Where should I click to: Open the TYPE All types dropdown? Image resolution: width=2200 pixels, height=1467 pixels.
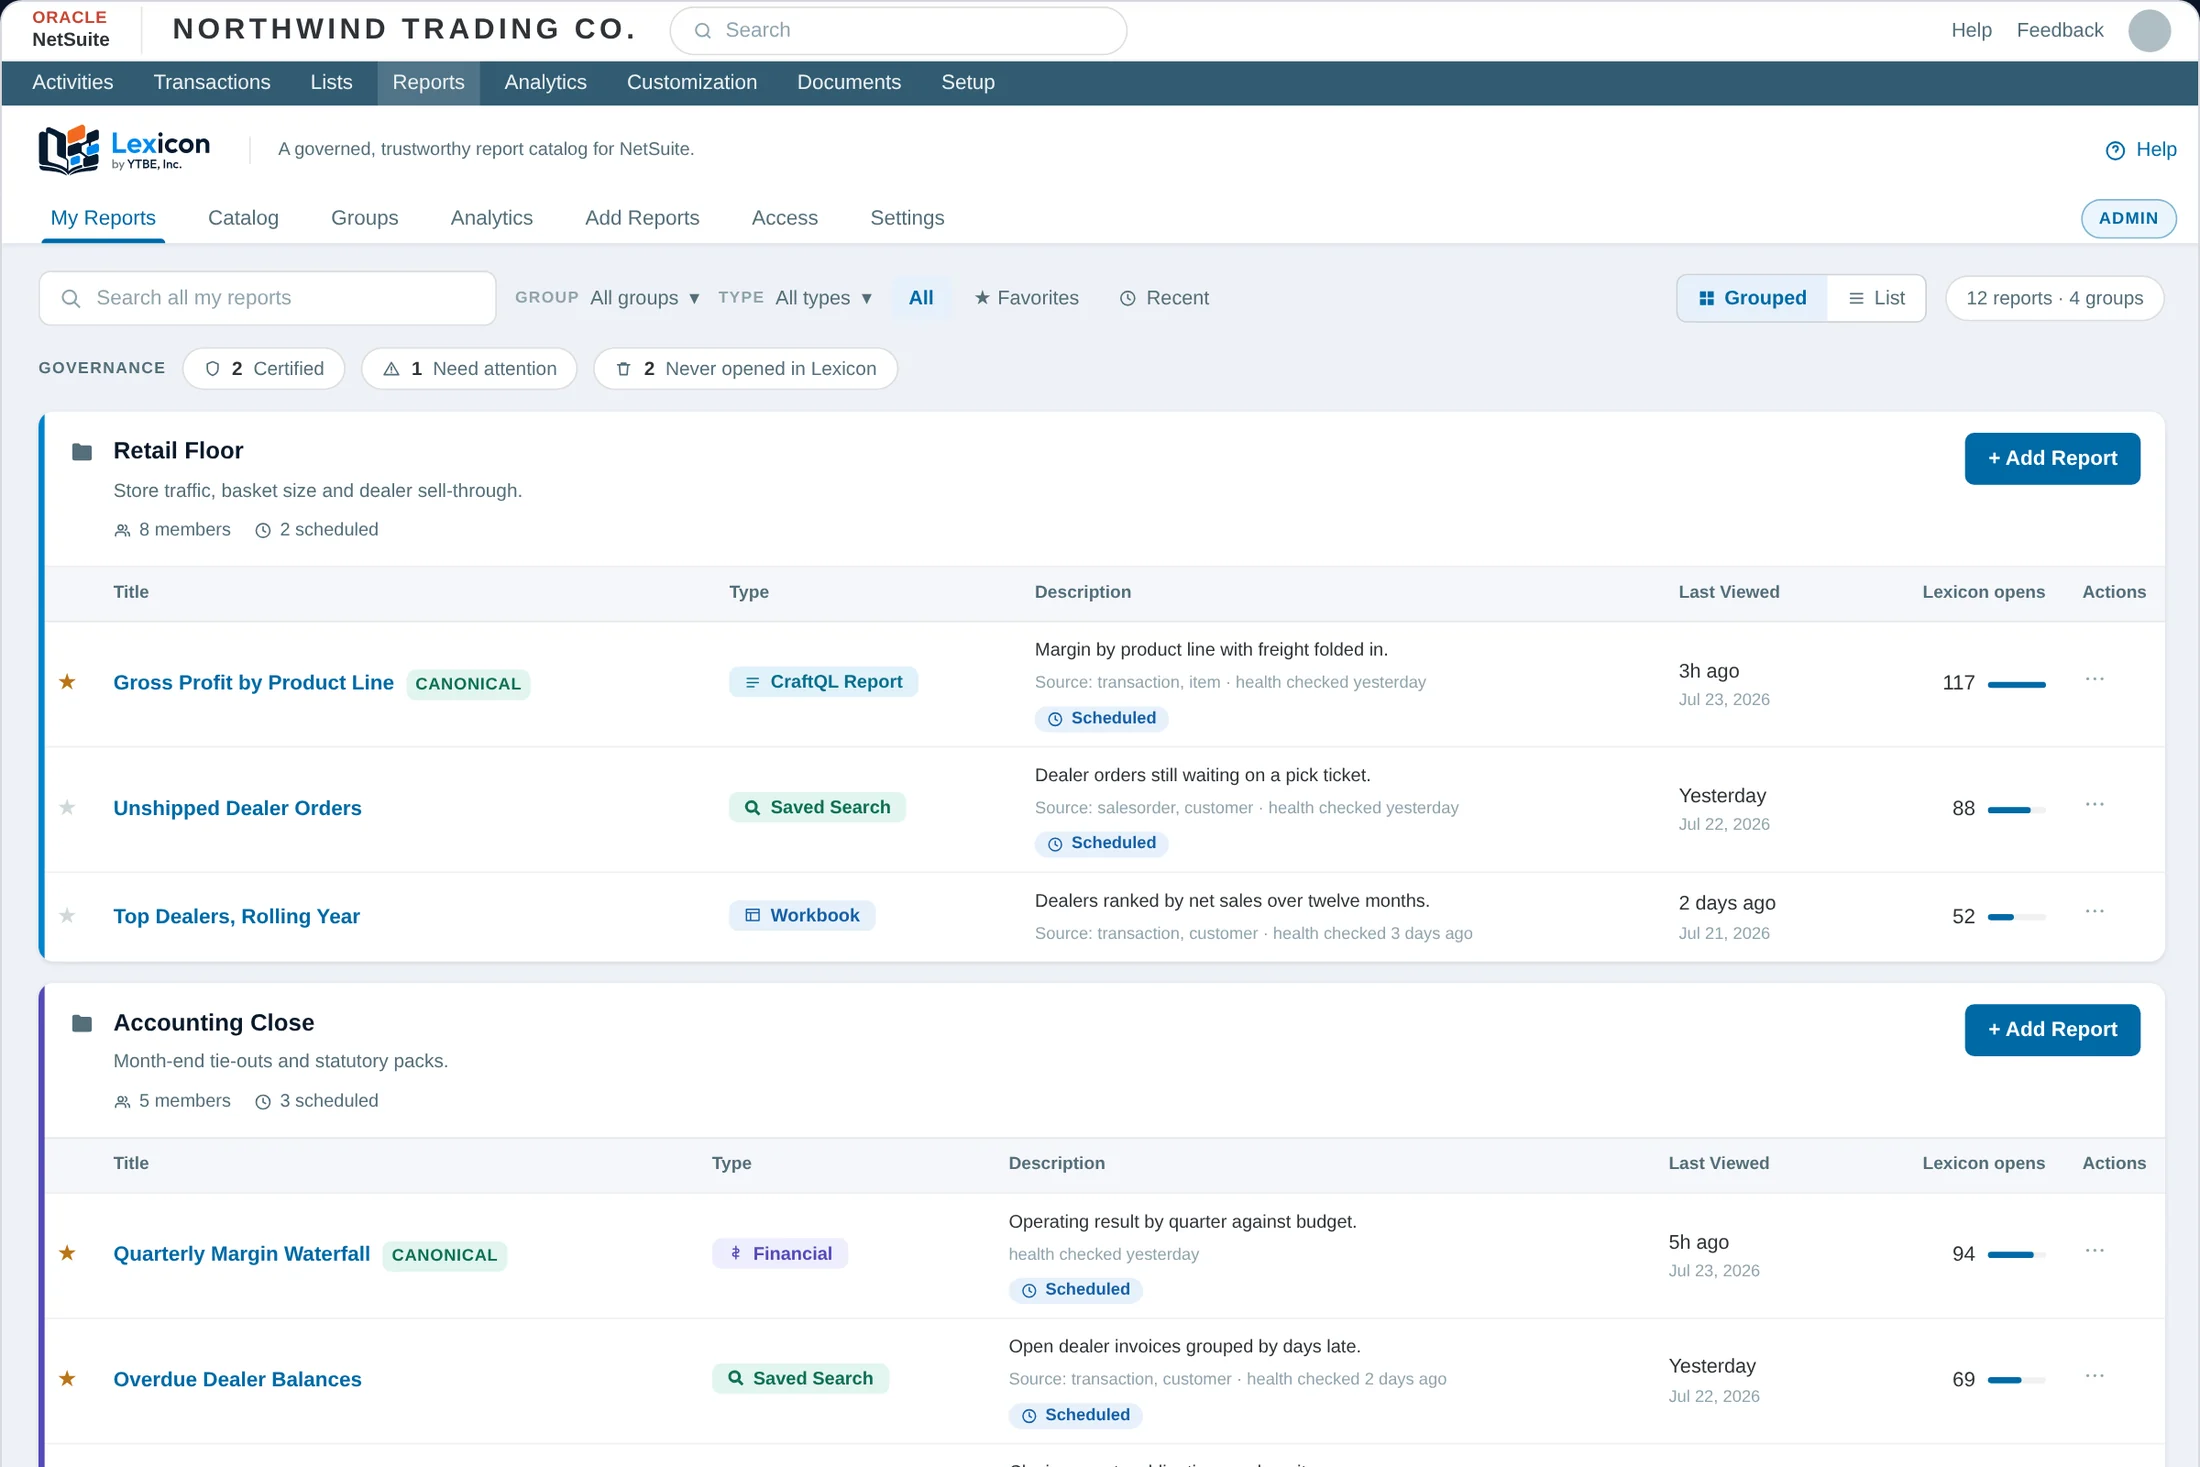click(823, 298)
